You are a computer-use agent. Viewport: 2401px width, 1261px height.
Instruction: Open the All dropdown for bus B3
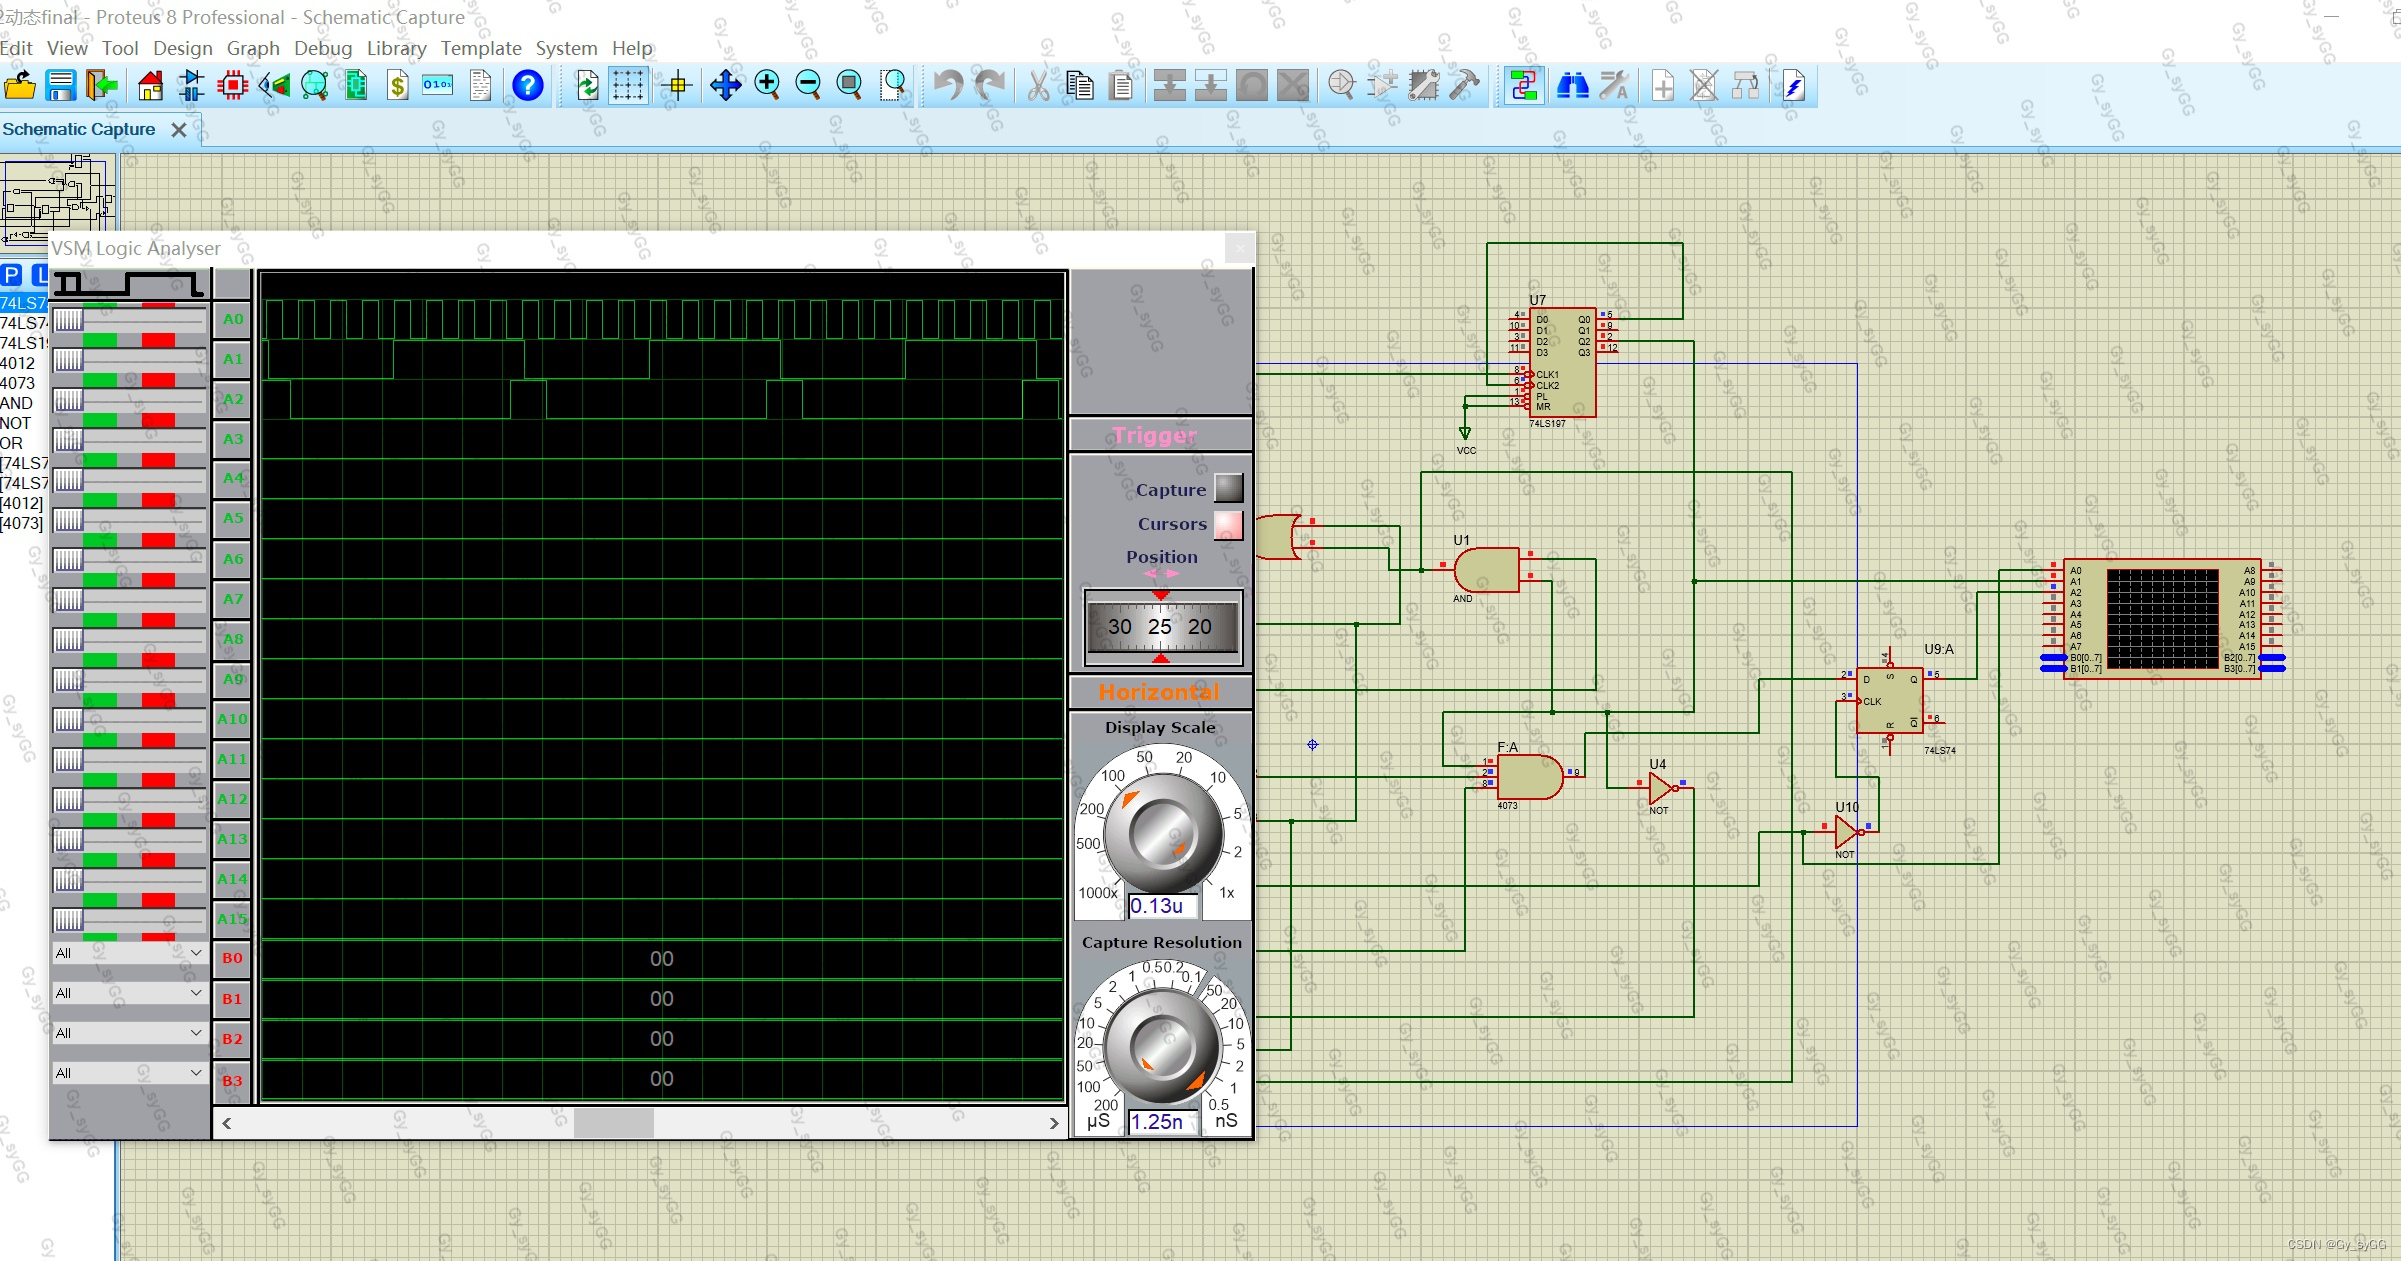point(129,1073)
